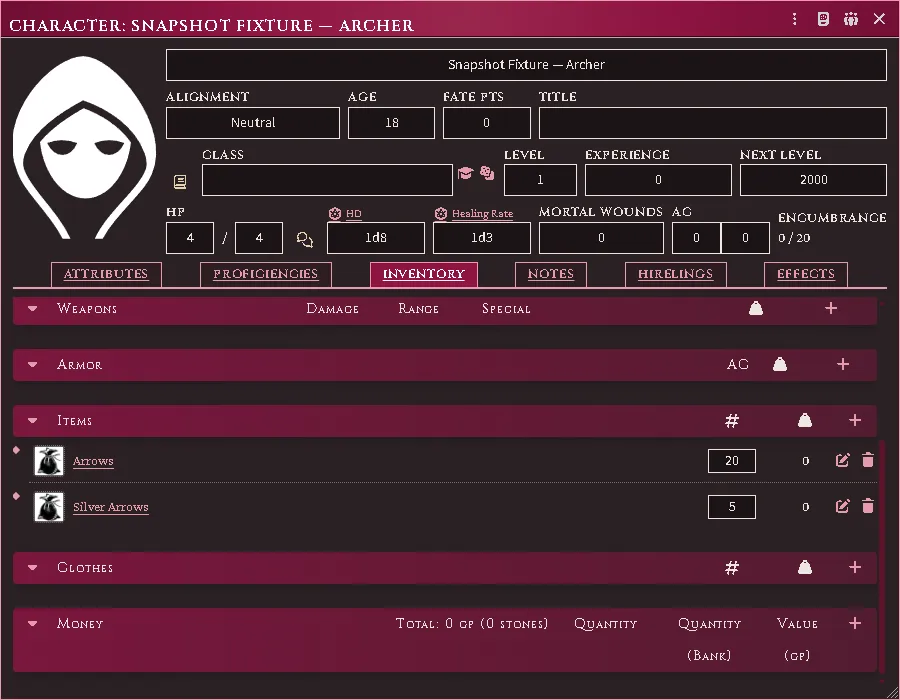Screen dimensions: 900x700
Task: Click the Silver Arrows item thumbnail
Action: click(x=49, y=507)
